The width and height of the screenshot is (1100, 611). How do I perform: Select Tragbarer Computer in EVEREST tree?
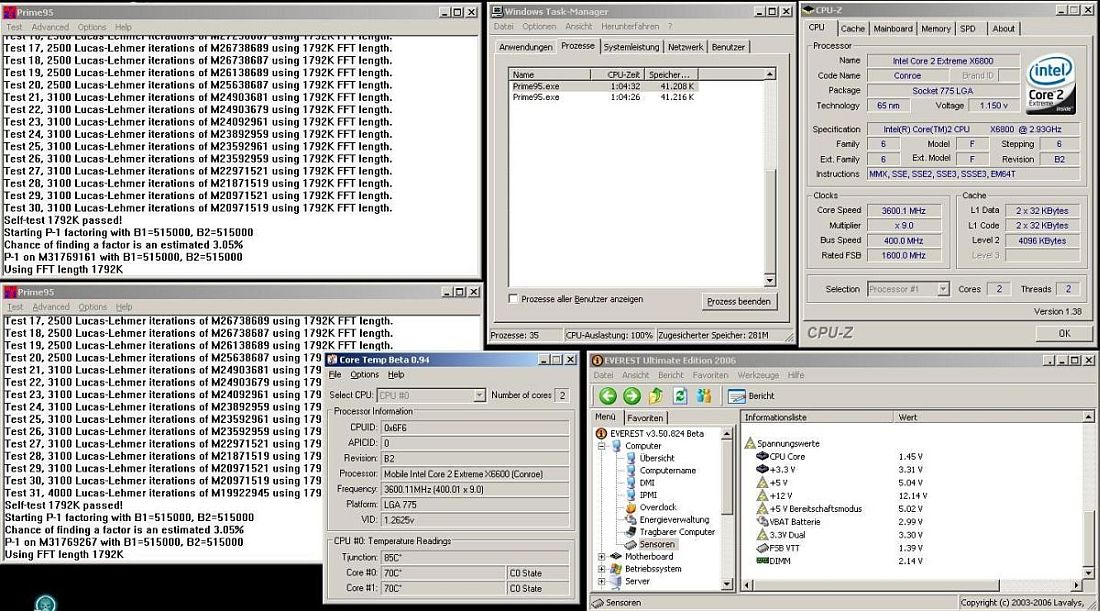point(677,532)
